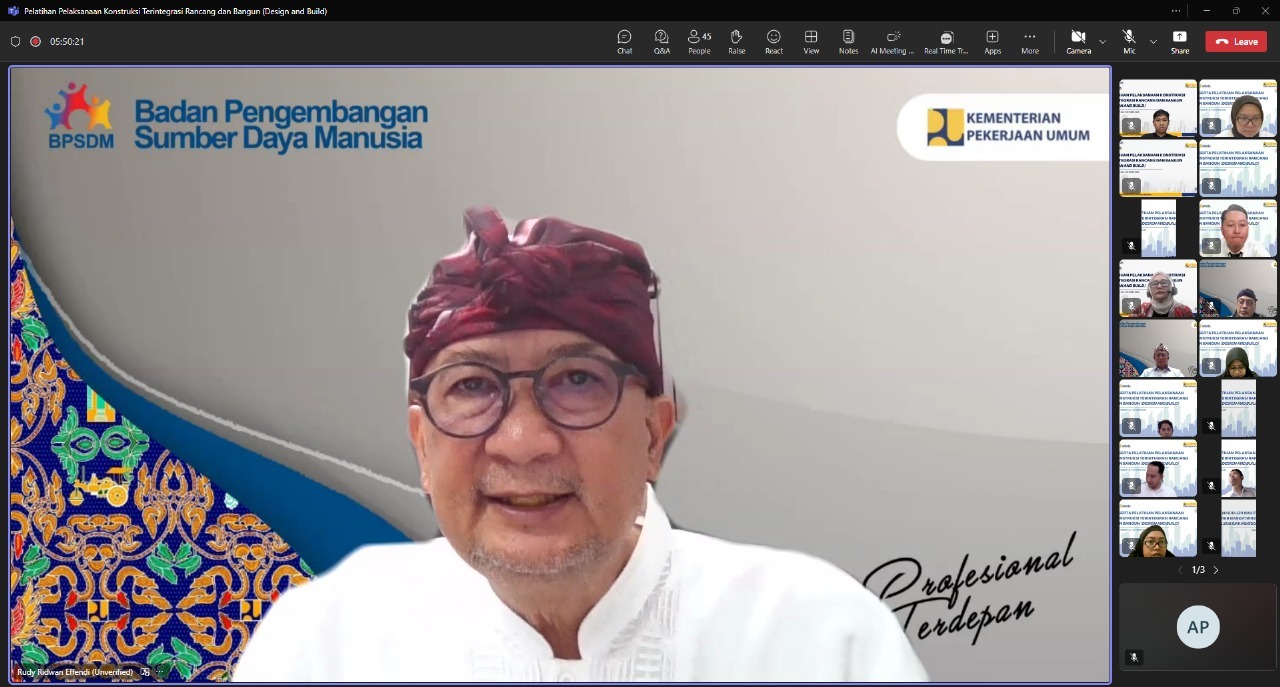Open meeting Notes

click(x=848, y=41)
